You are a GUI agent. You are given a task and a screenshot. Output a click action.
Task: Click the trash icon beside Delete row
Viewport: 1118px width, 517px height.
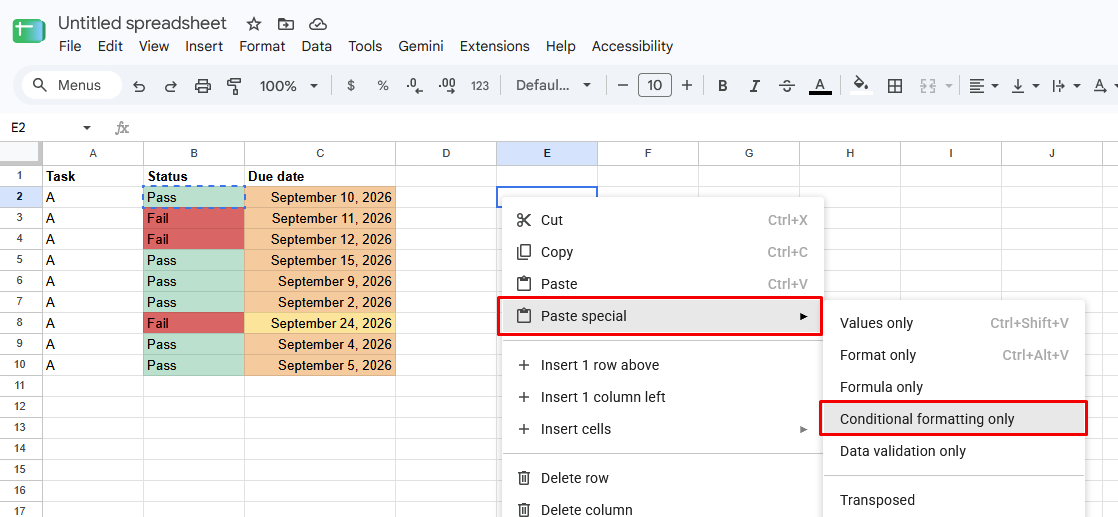click(524, 478)
